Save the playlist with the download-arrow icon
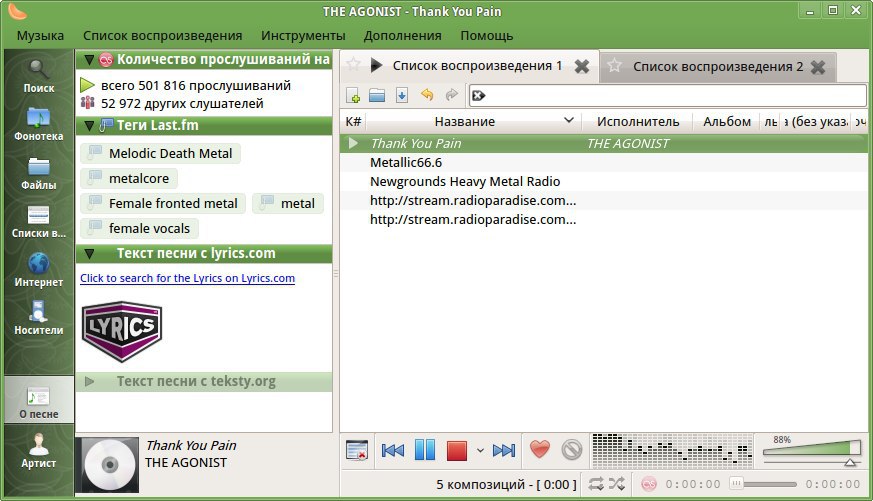The image size is (873, 501). click(x=401, y=95)
